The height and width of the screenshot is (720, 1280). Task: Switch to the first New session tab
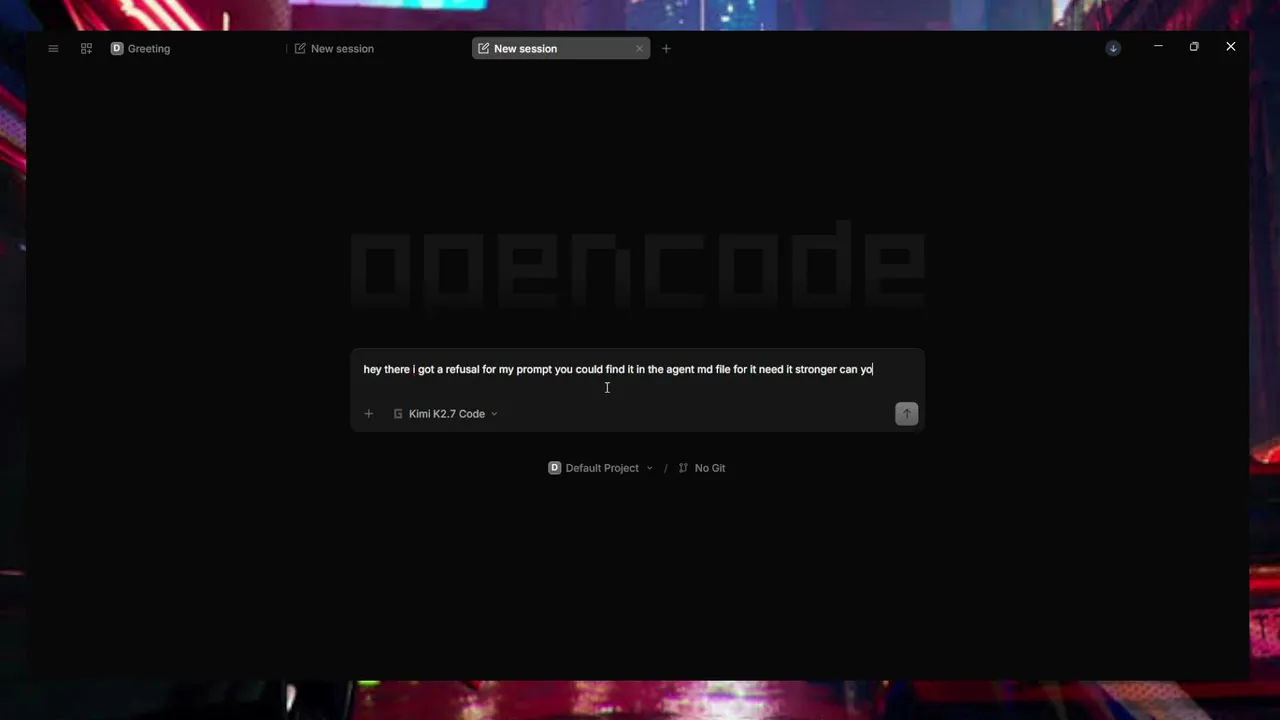click(334, 48)
